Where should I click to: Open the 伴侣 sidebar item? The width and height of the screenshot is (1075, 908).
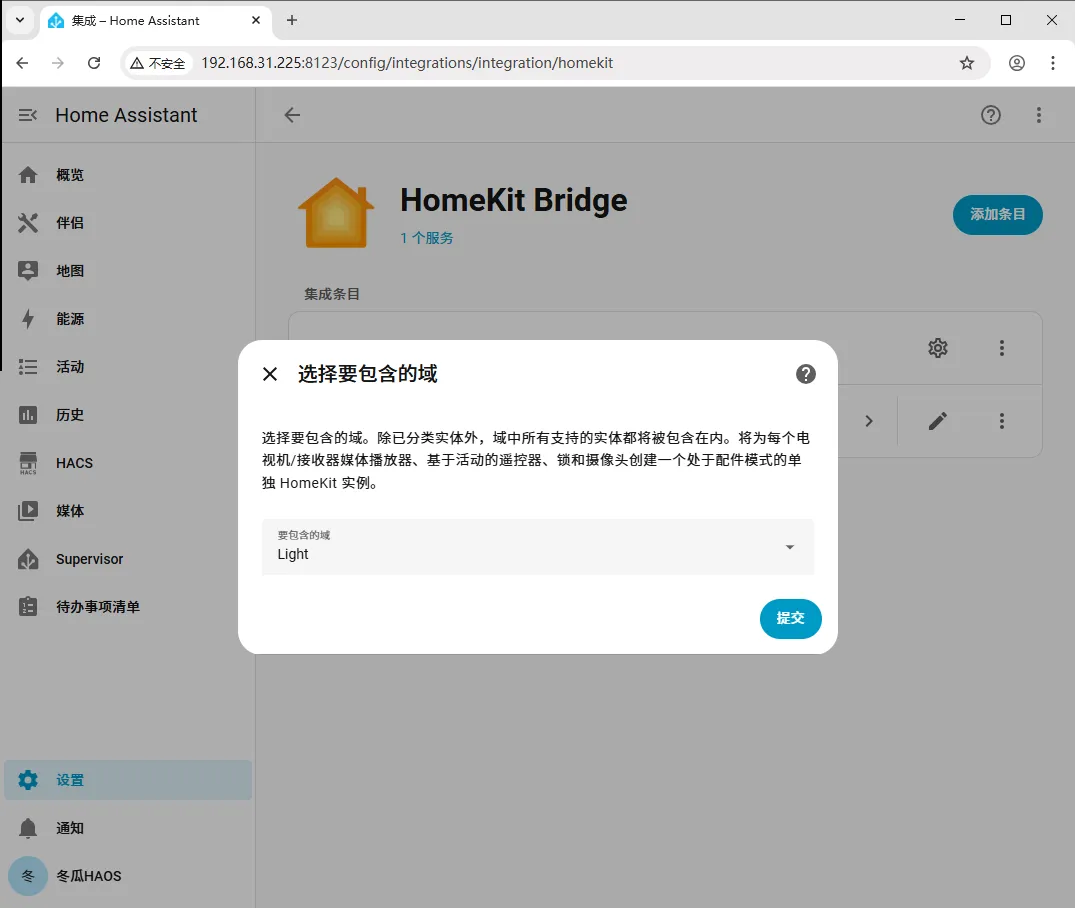(128, 223)
